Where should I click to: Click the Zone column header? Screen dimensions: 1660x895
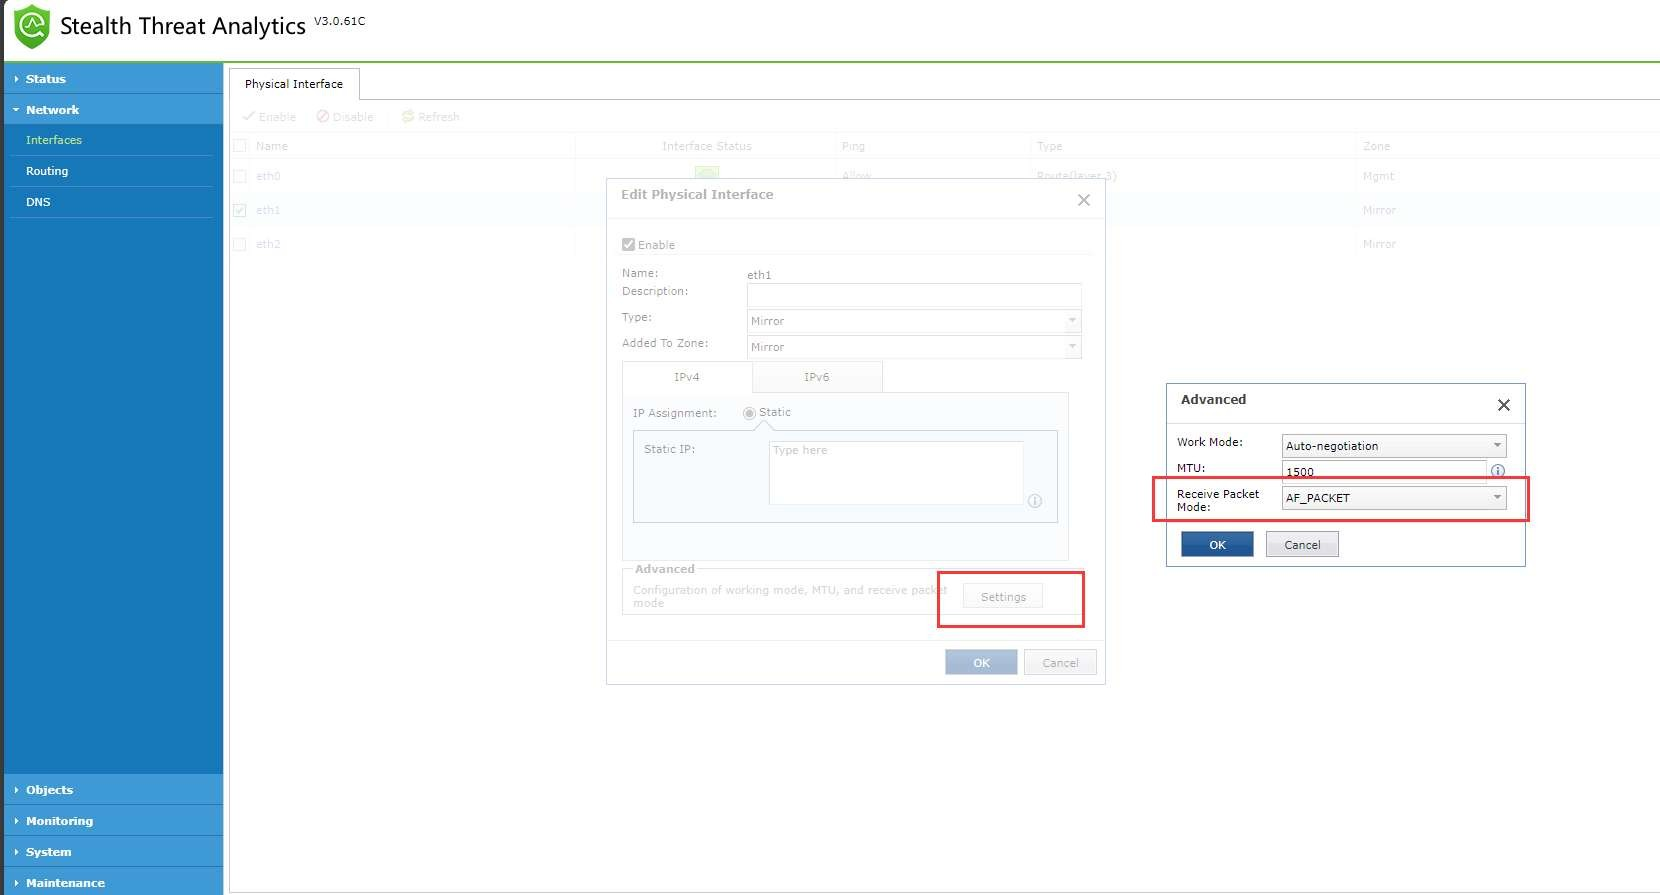pyautogui.click(x=1376, y=146)
